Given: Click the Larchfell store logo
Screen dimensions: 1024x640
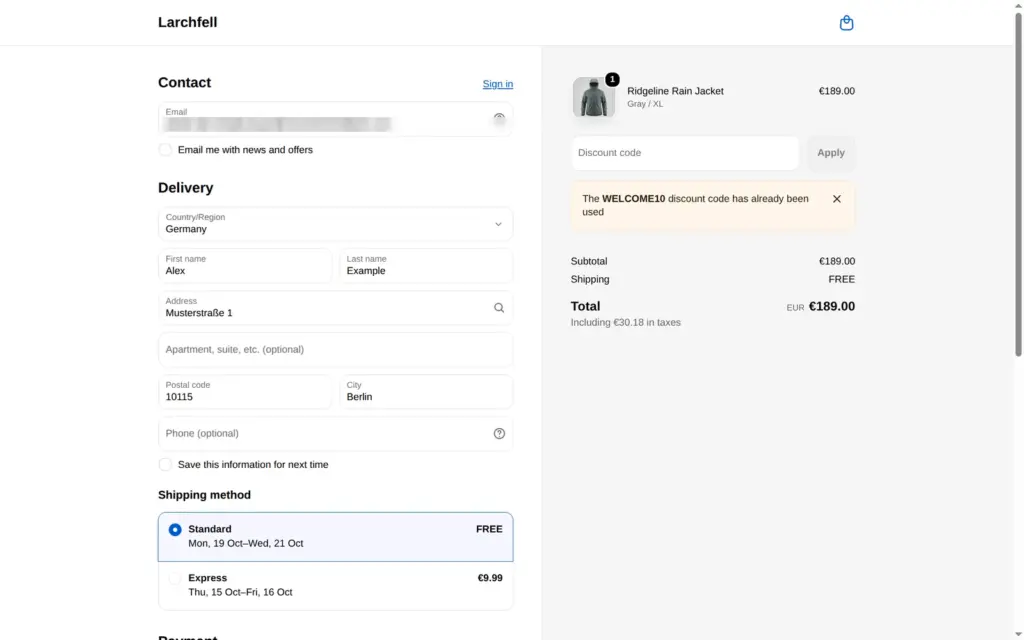Looking at the screenshot, I should pos(187,22).
